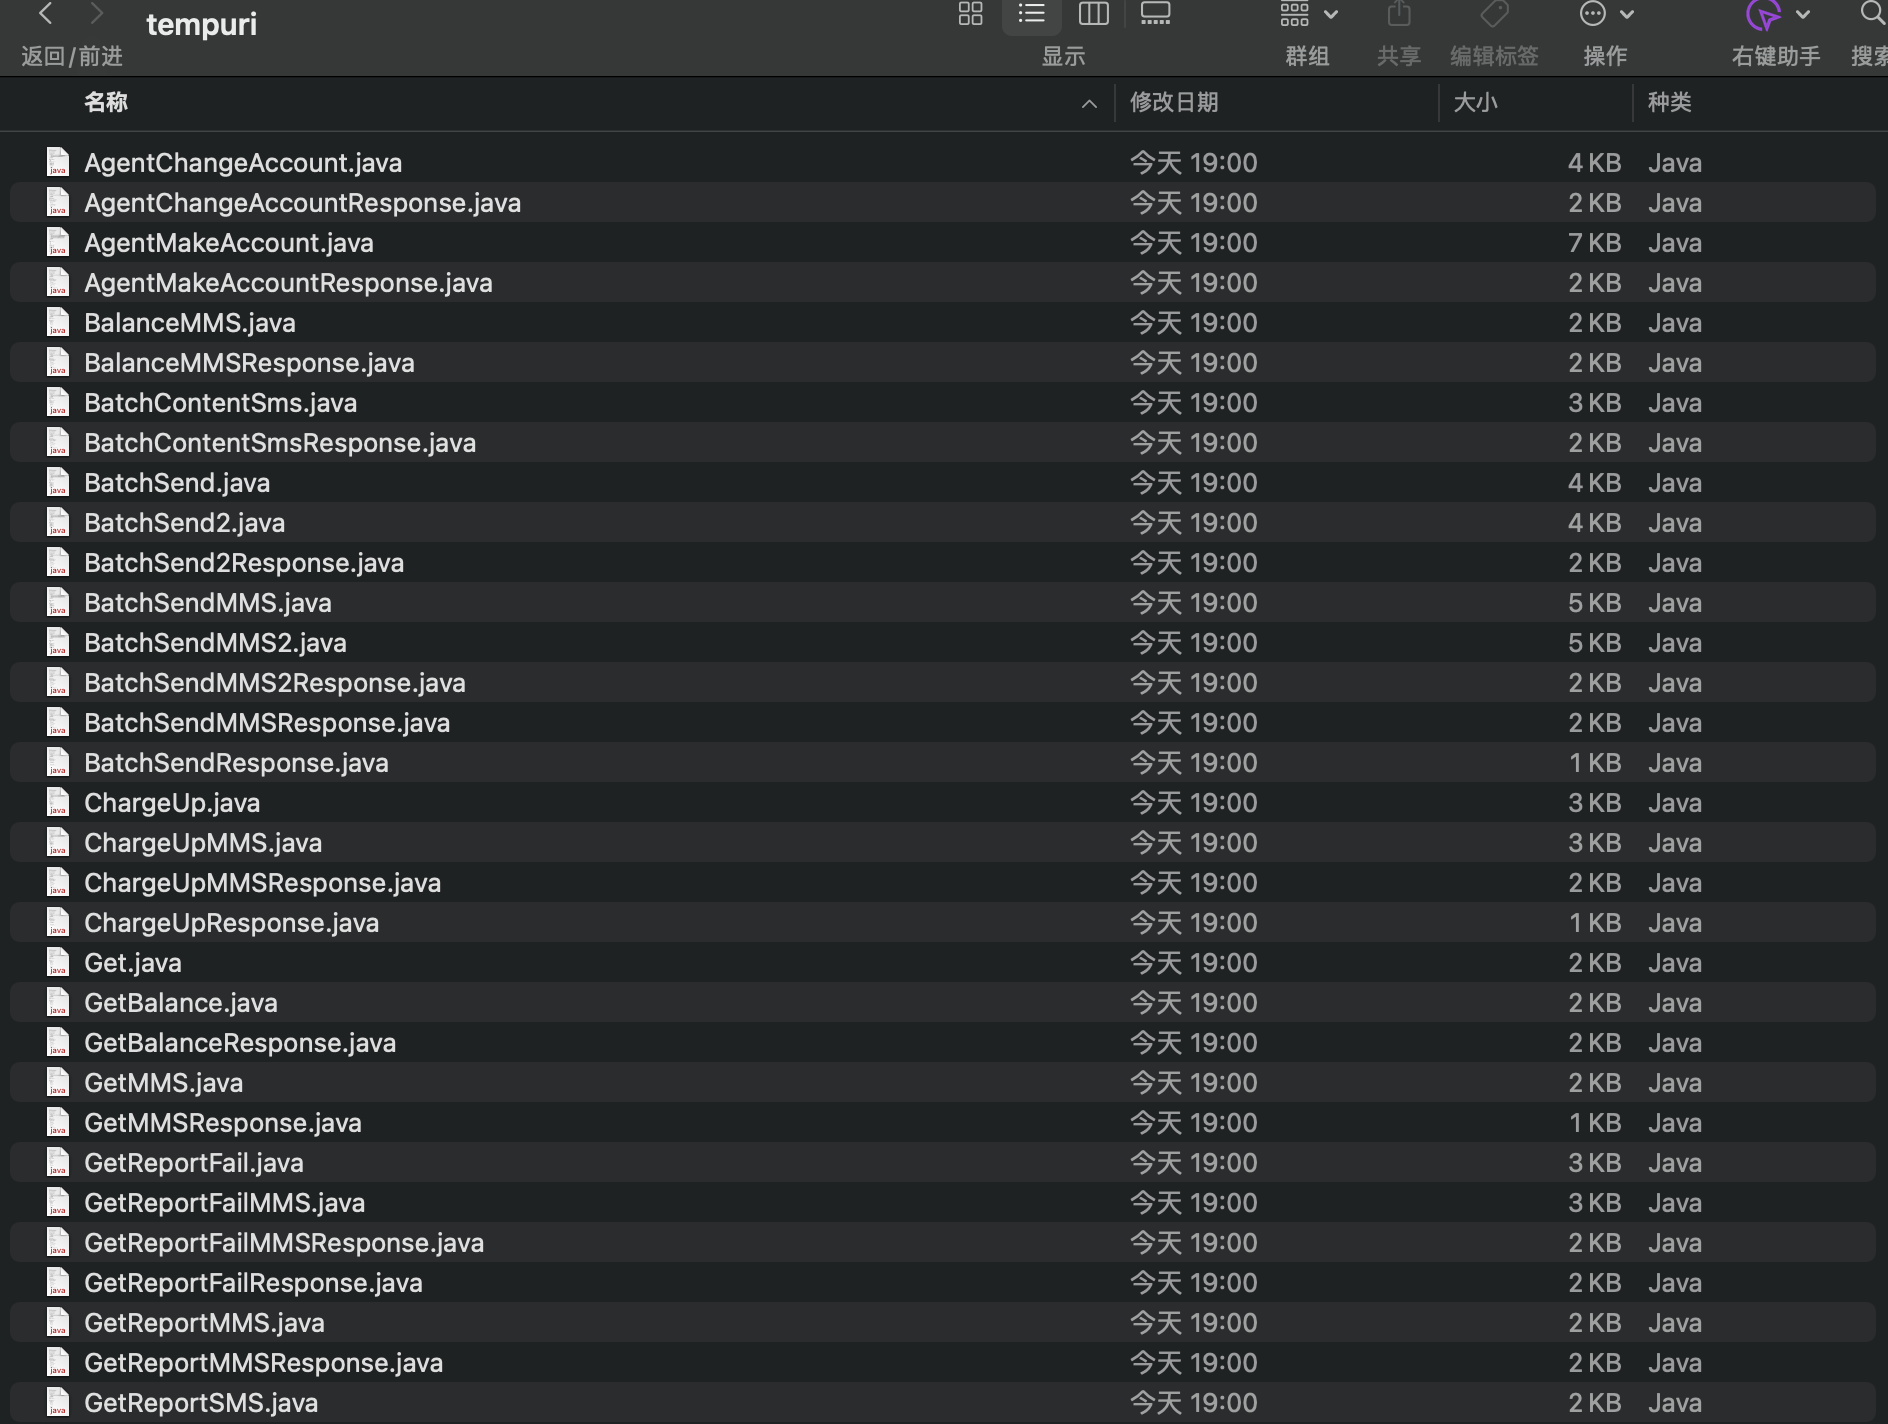Click the AgentChangeAccount.java file icon
The height and width of the screenshot is (1424, 1888).
(x=58, y=162)
